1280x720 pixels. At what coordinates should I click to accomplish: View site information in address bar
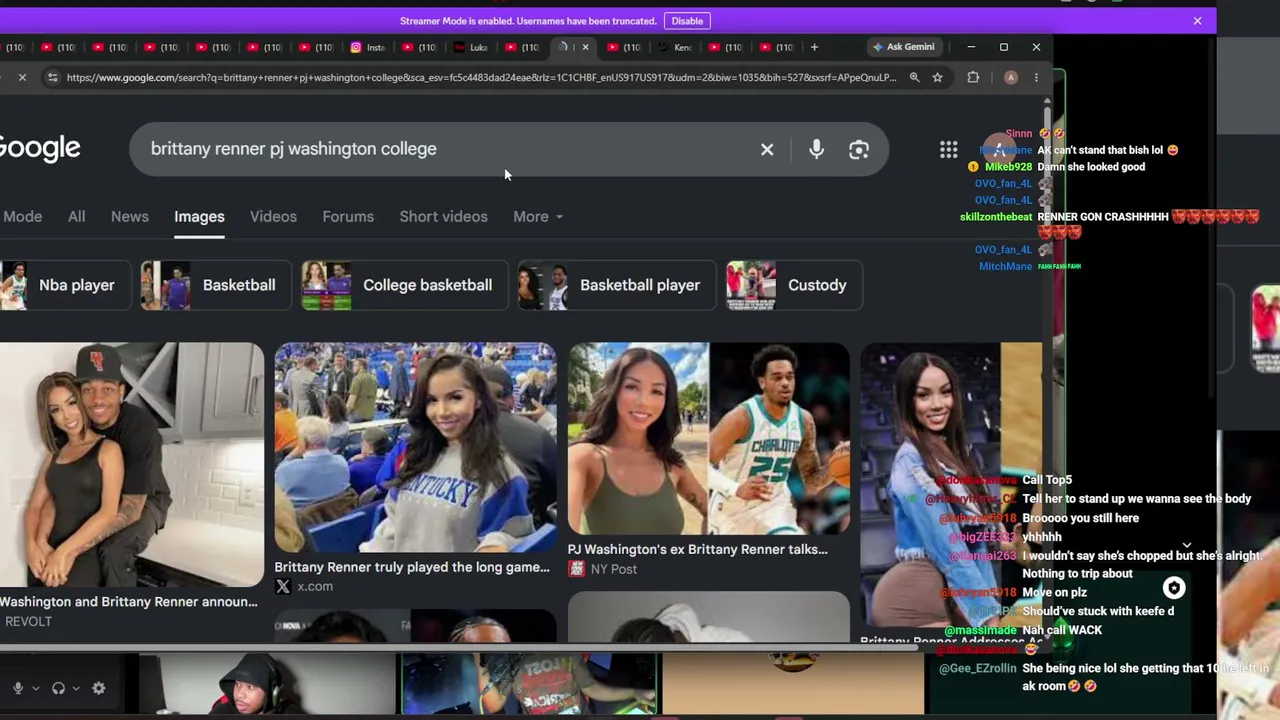pyautogui.click(x=52, y=77)
